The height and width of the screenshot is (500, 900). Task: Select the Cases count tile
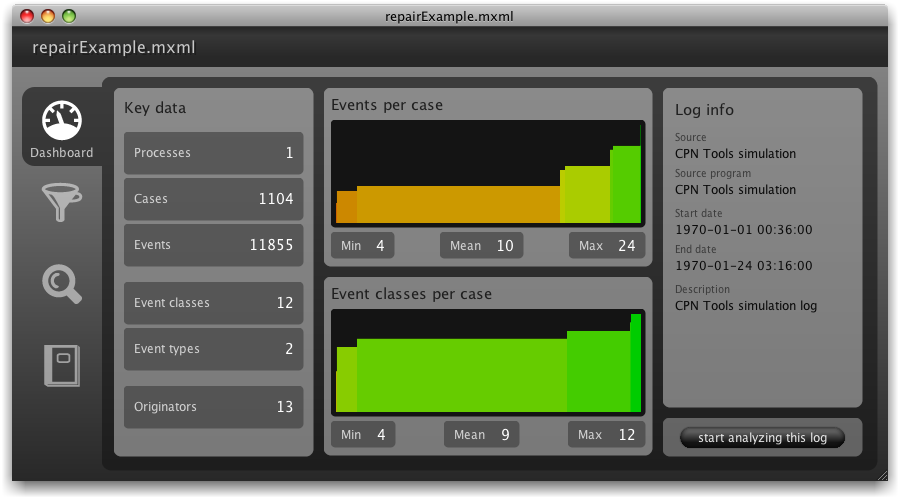pyautogui.click(x=213, y=199)
